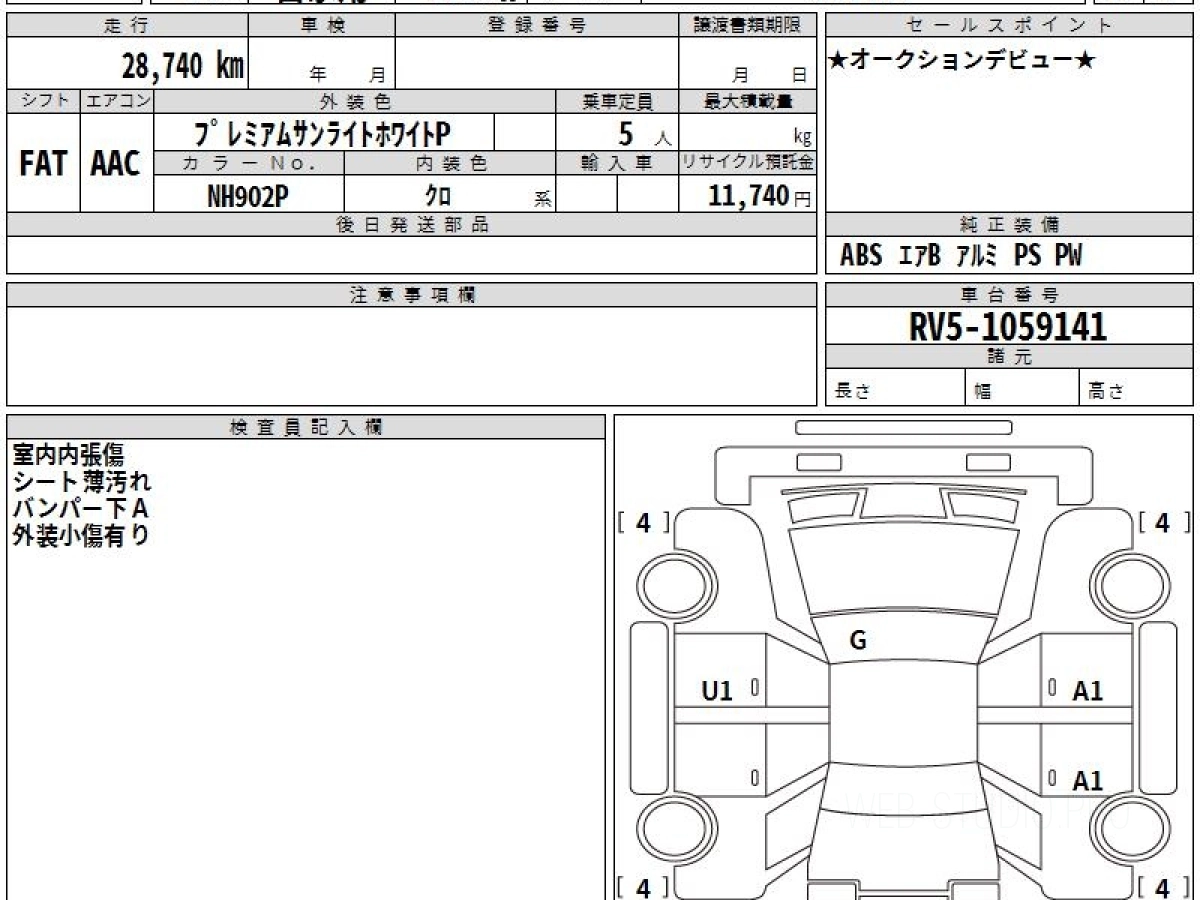Select the 乗車定員 header

point(617,101)
